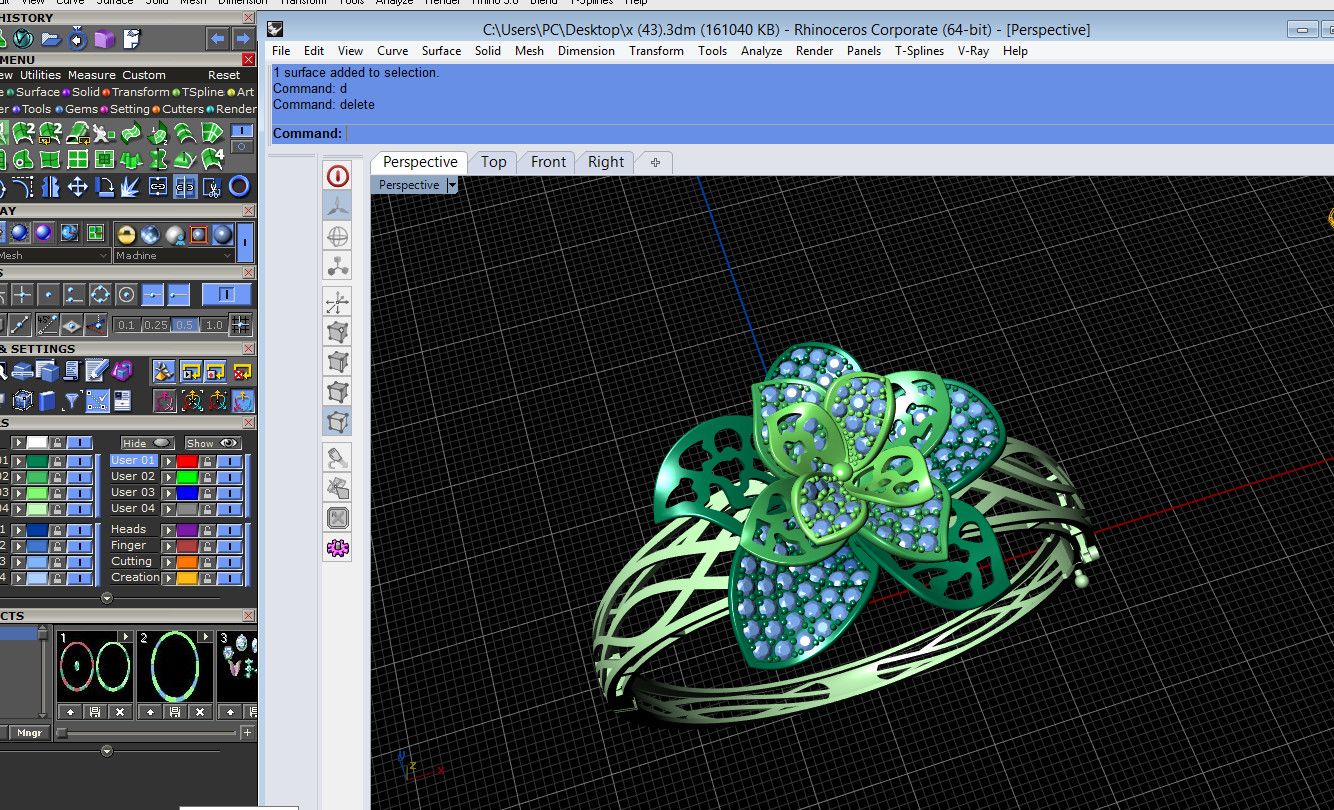The height and width of the screenshot is (810, 1334).
Task: Click the red color swatch beside User 01
Action: pyautogui.click(x=187, y=461)
